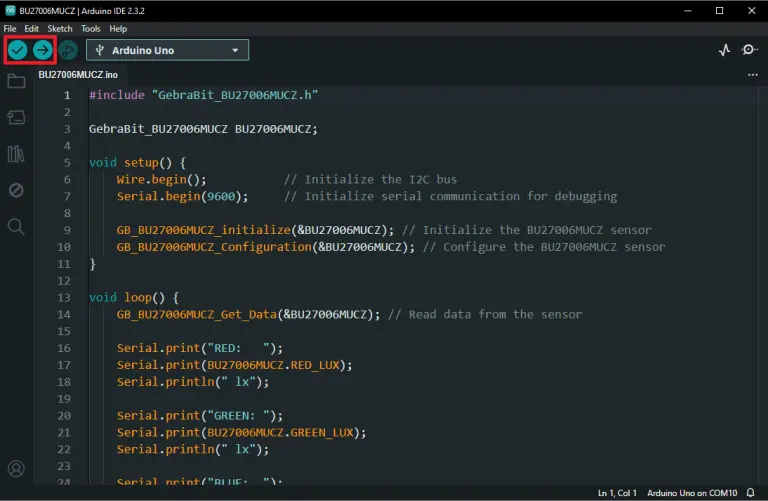Maximize the Arduino IDE window
The width and height of the screenshot is (768, 501).
[720, 10]
